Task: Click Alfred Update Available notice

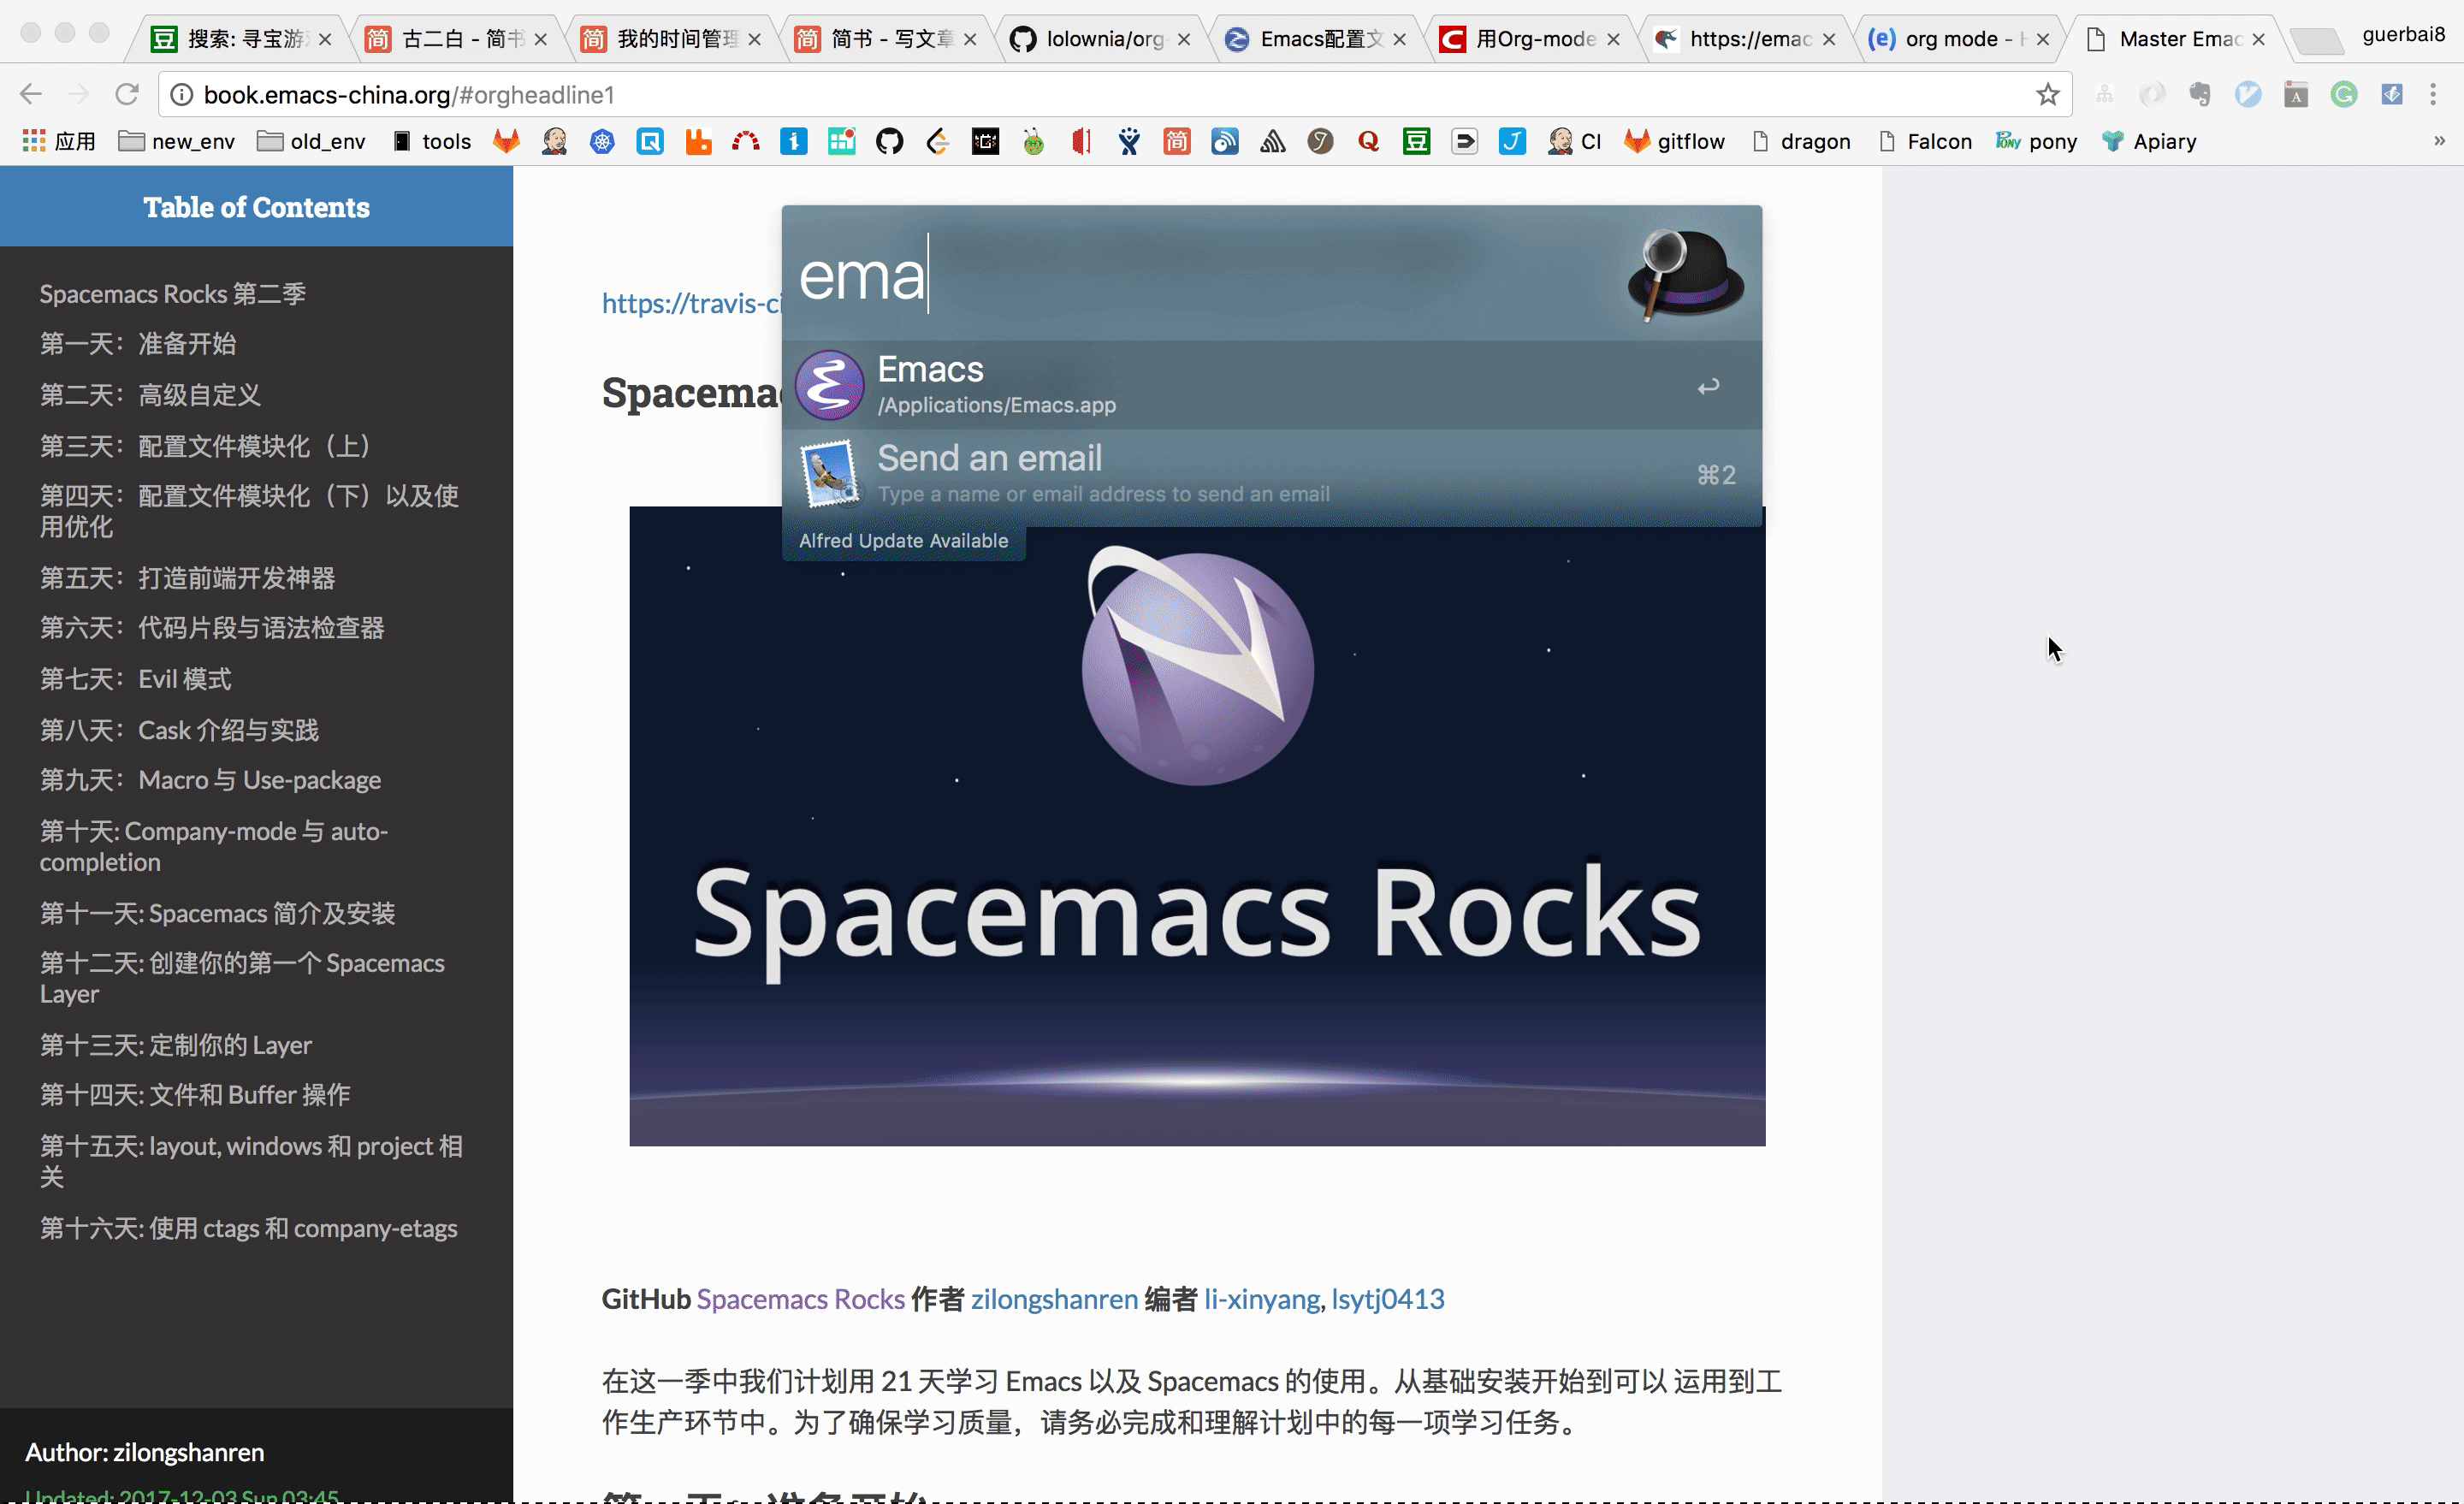Action: click(903, 540)
